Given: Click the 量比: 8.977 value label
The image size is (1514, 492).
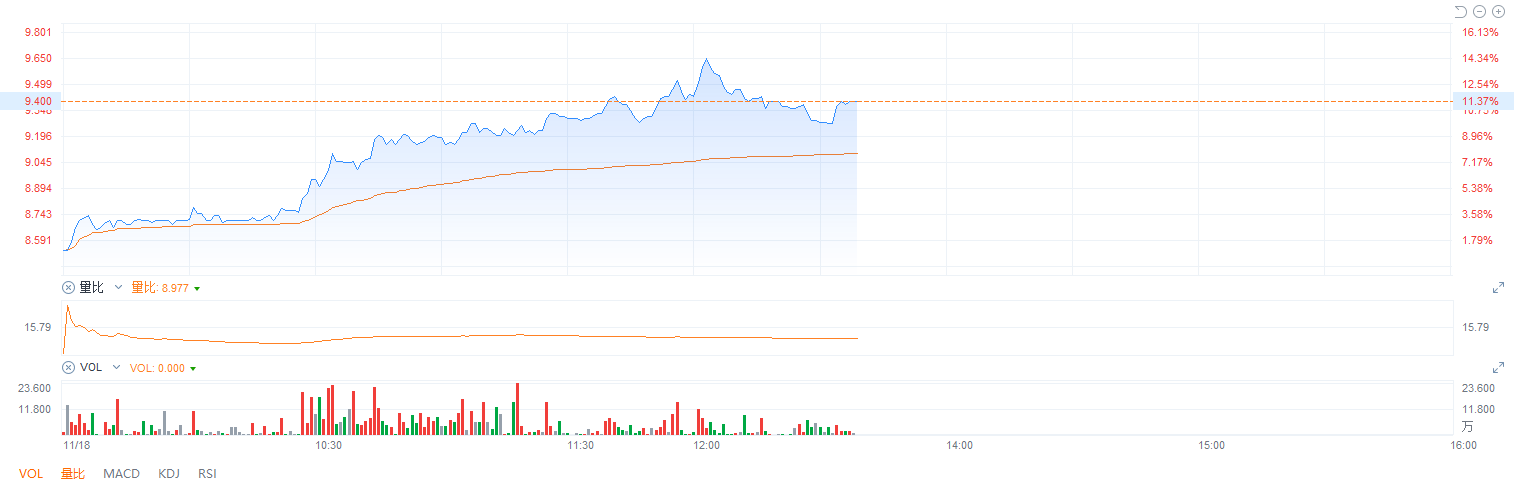Looking at the screenshot, I should click(x=160, y=288).
